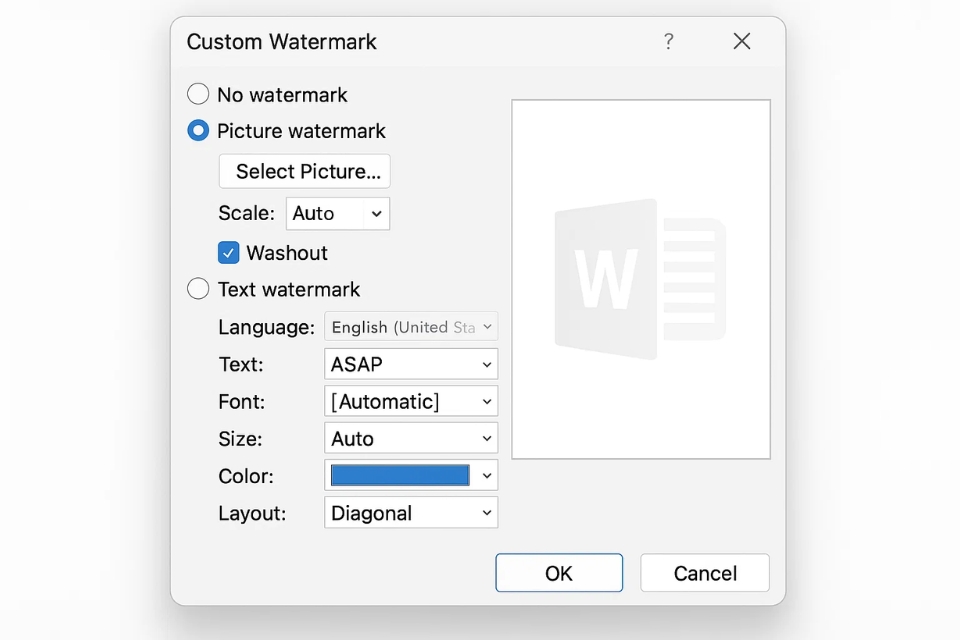The image size is (960, 640).
Task: Expand the Size dropdown
Action: 411,439
